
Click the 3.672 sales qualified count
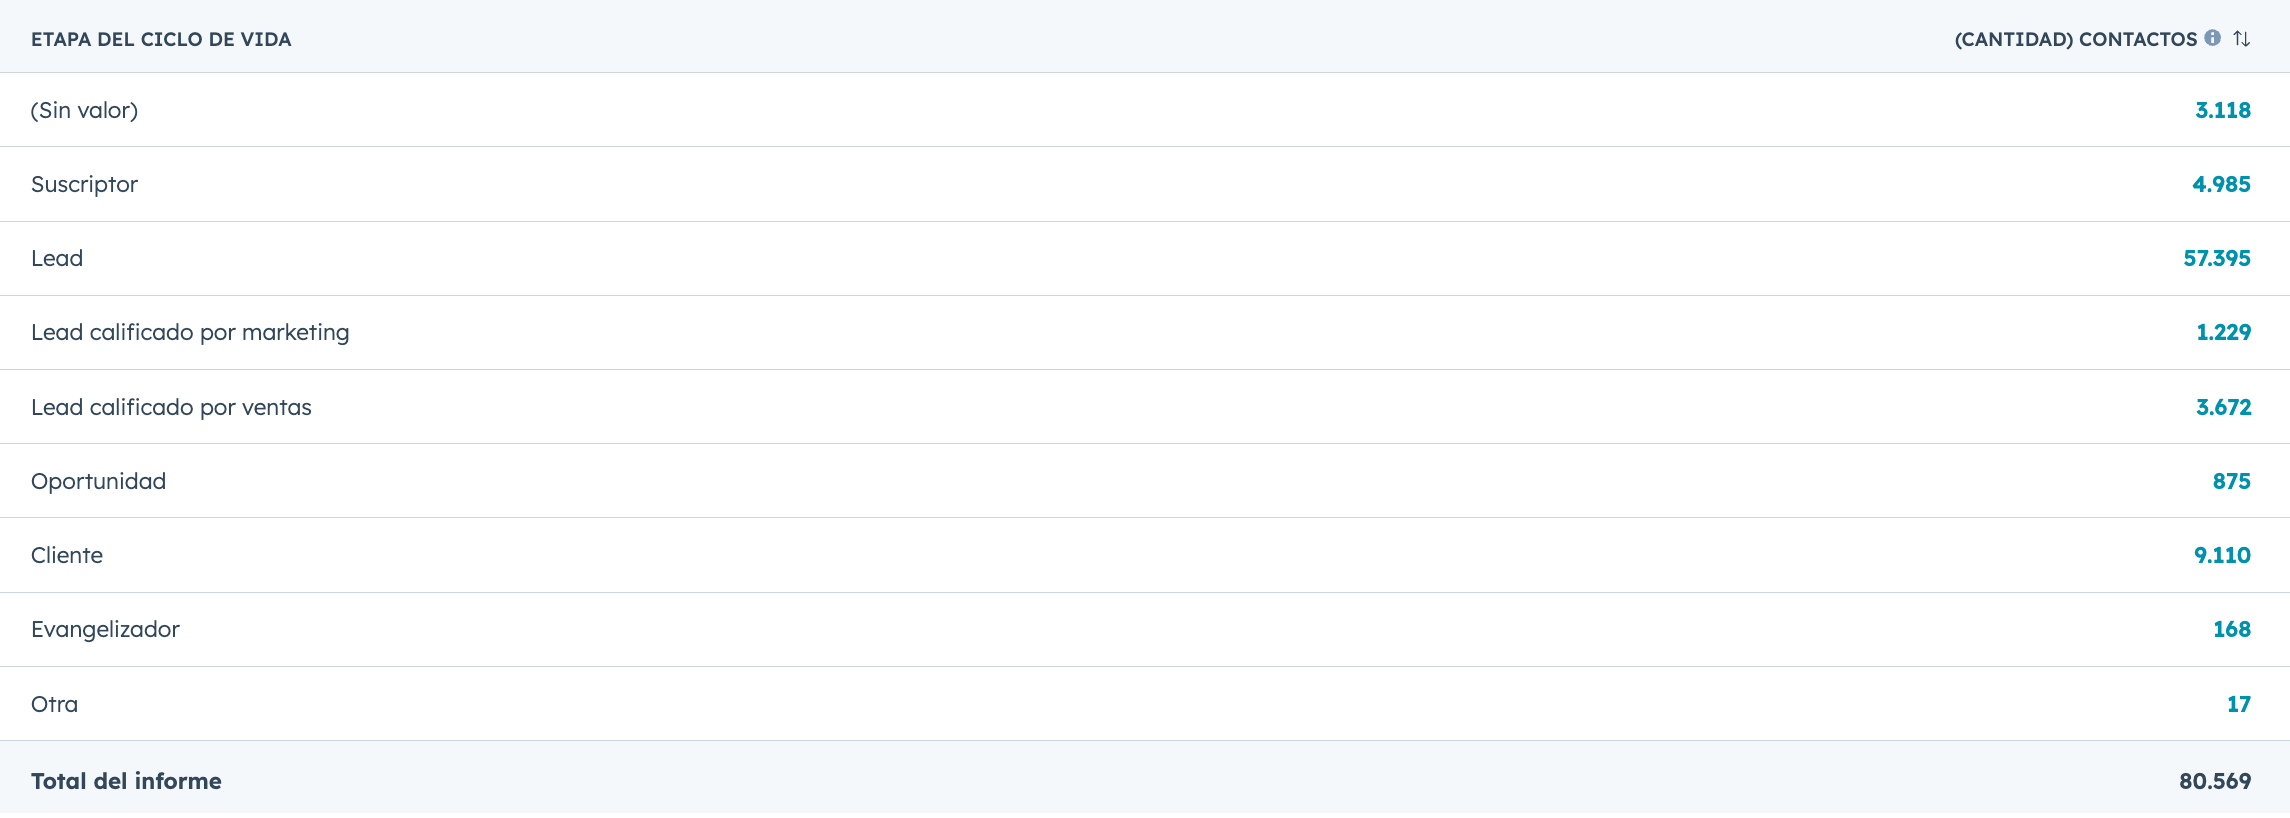(2223, 408)
